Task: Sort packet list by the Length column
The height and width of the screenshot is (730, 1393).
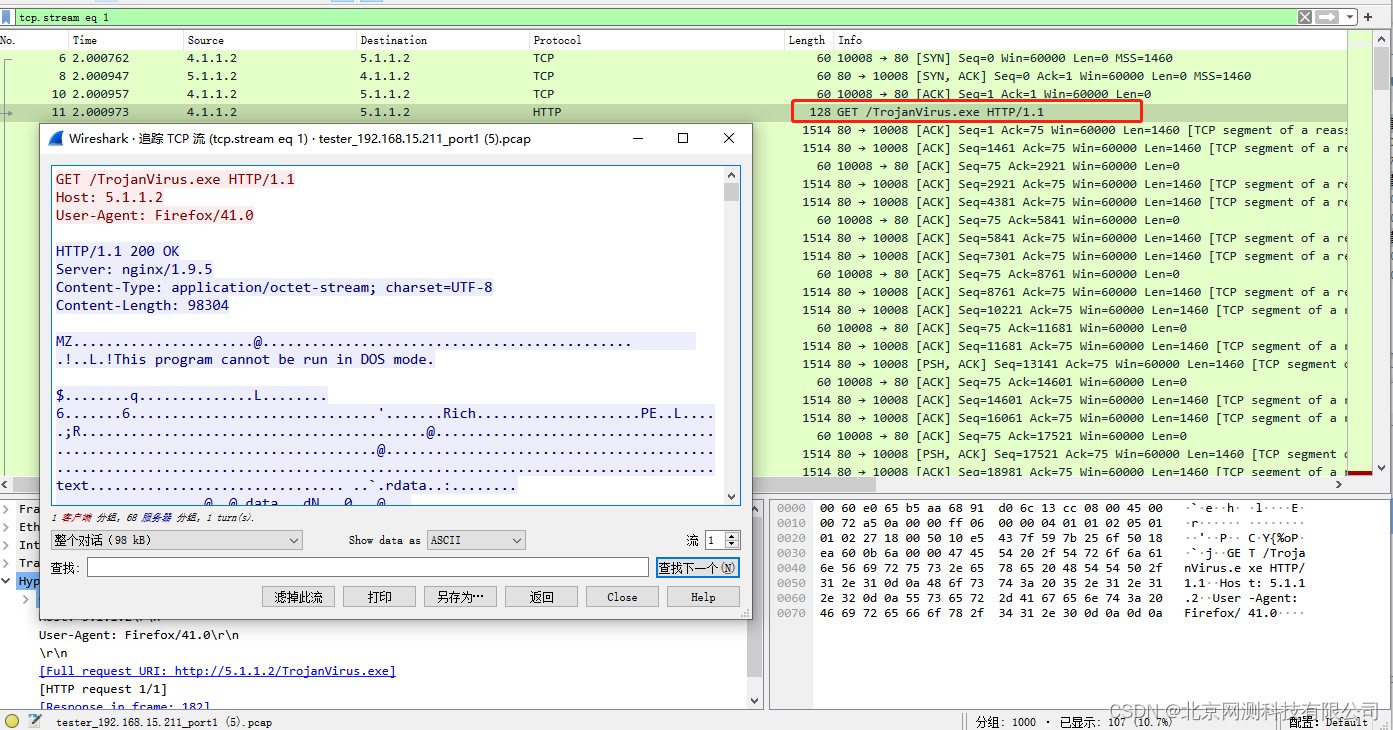Action: tap(809, 40)
